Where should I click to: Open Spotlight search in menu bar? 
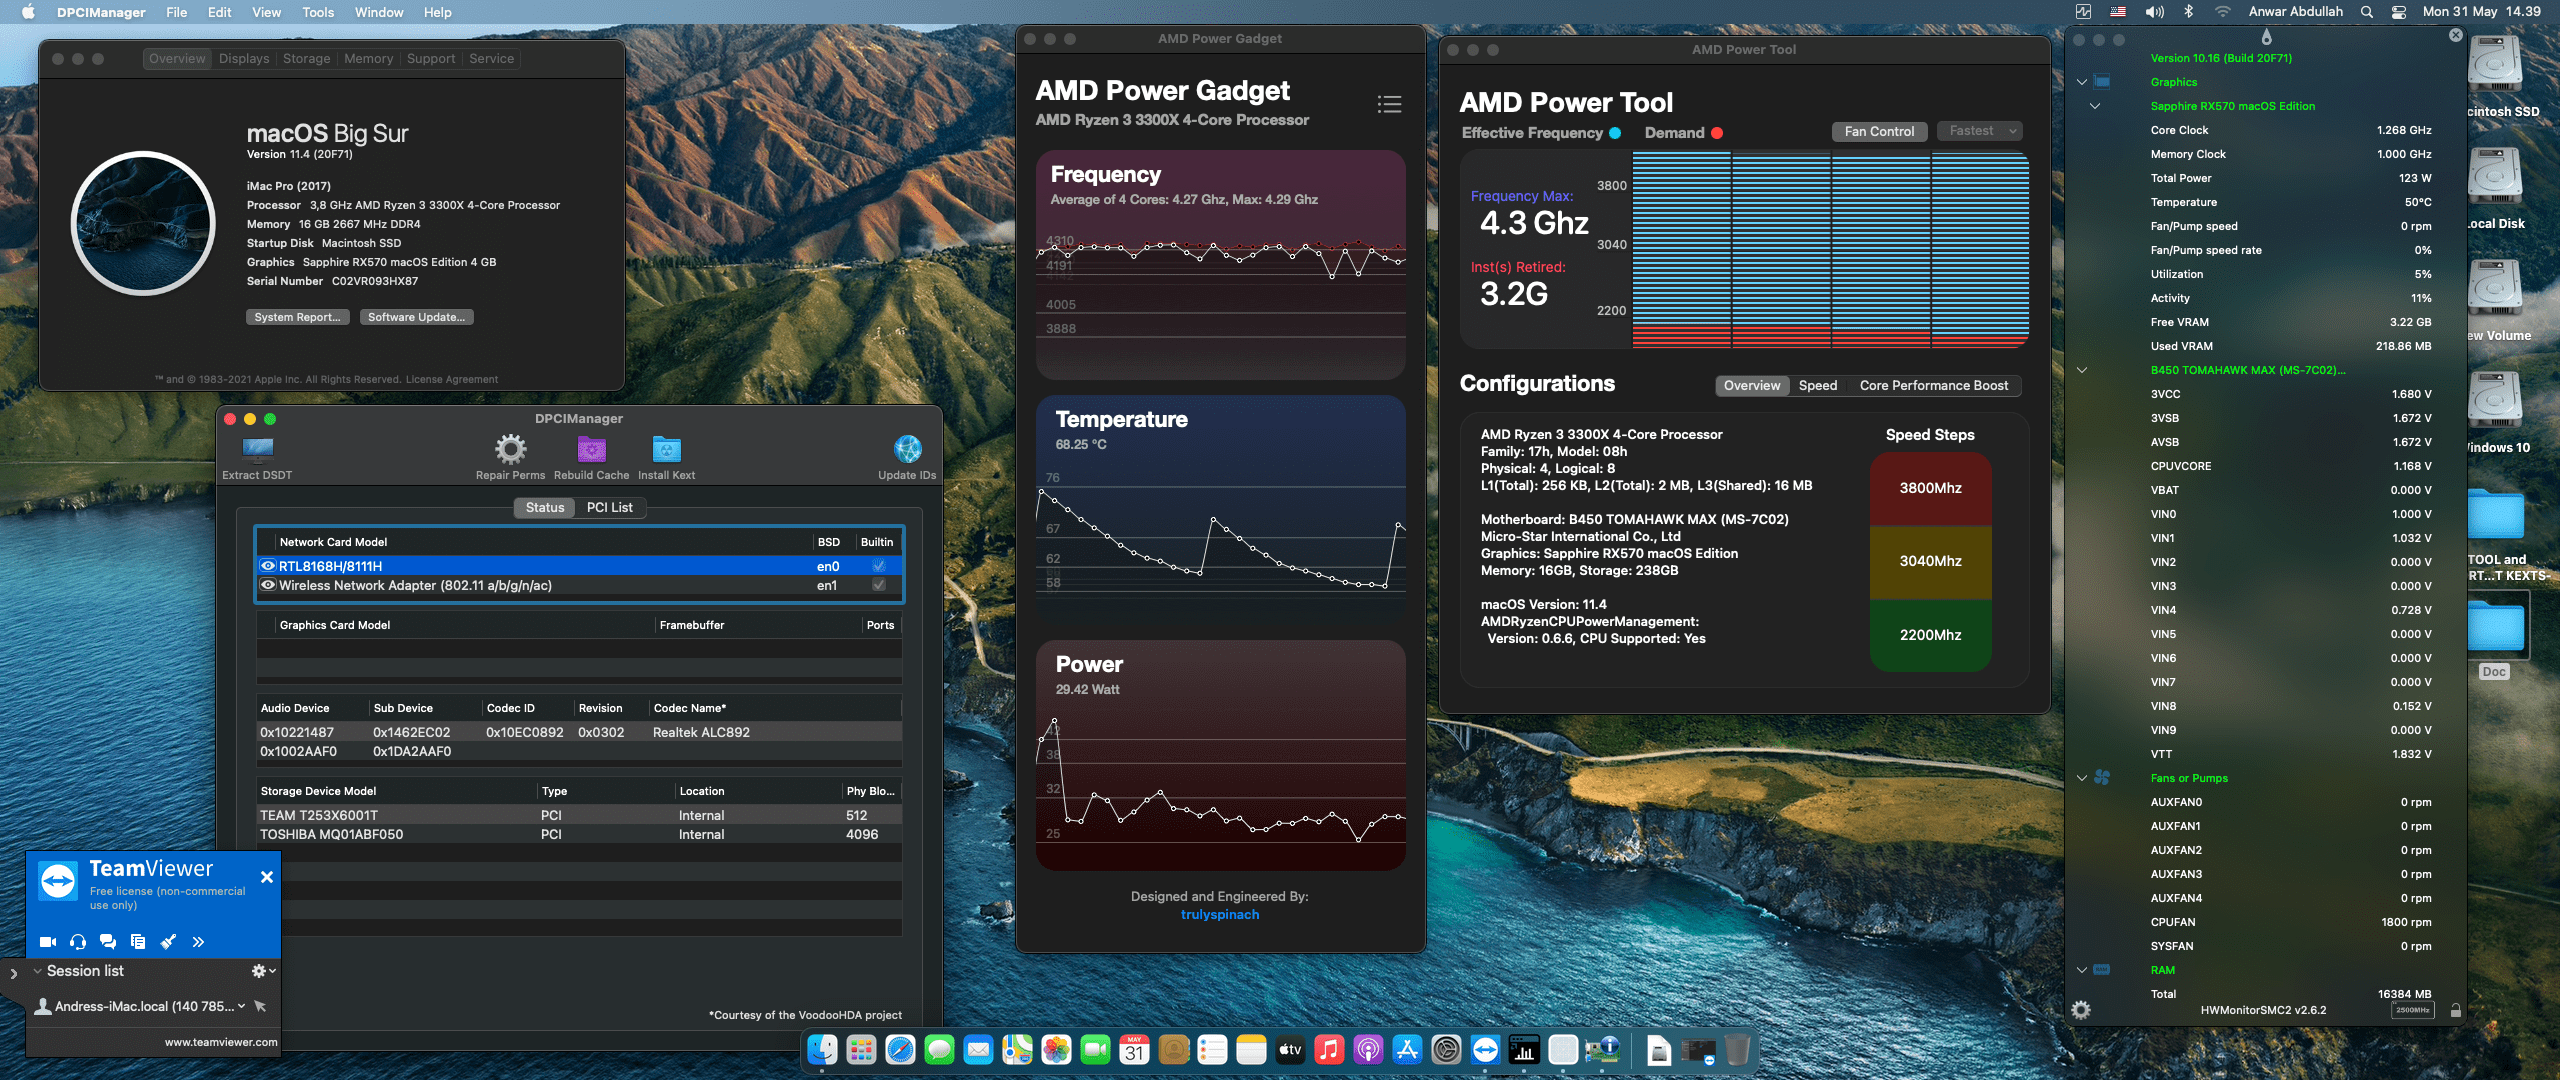[2366, 12]
